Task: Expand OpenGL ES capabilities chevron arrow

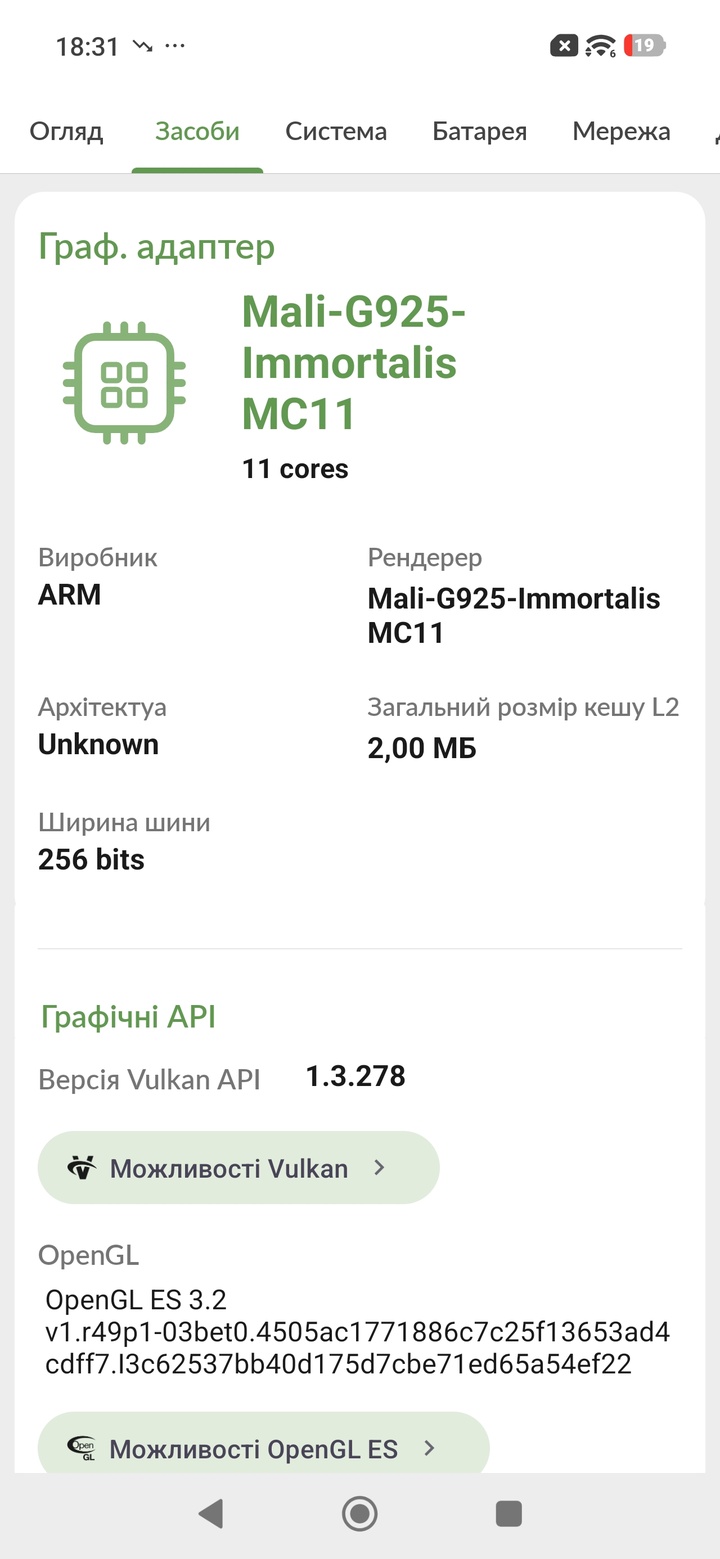Action: point(429,1448)
